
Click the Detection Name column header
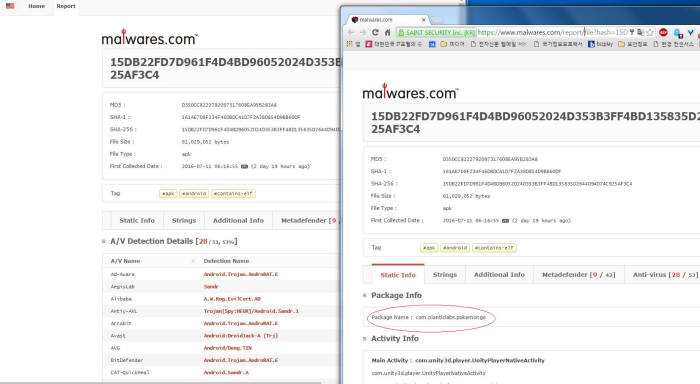226,261
